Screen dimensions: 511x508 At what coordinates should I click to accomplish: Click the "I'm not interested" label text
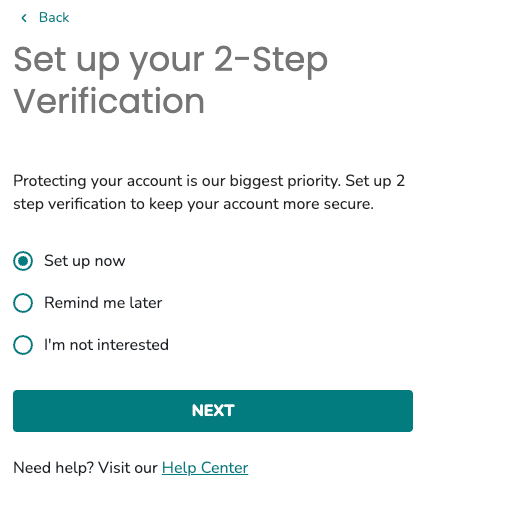coord(106,345)
